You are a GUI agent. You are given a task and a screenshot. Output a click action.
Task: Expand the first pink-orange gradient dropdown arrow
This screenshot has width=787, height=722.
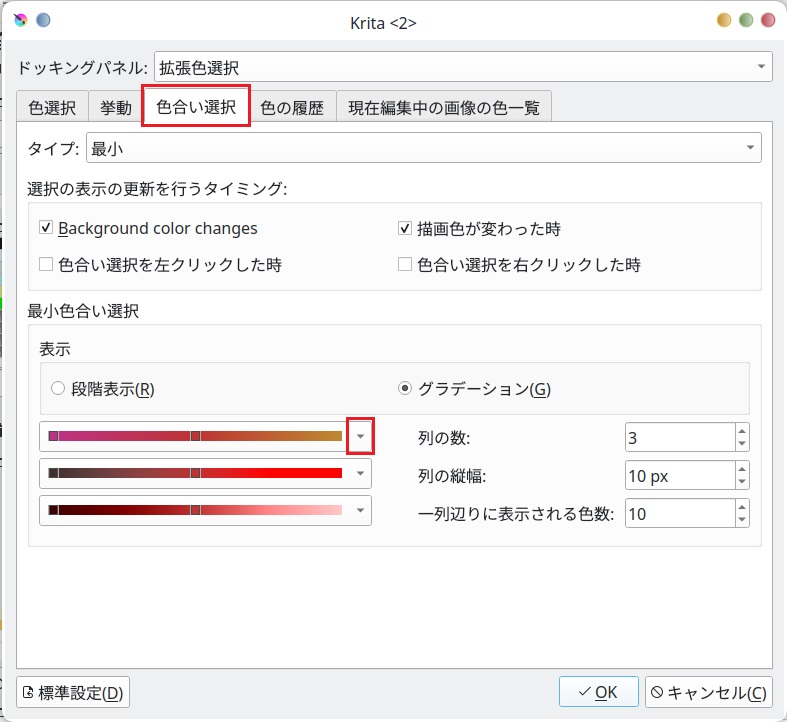tap(360, 436)
